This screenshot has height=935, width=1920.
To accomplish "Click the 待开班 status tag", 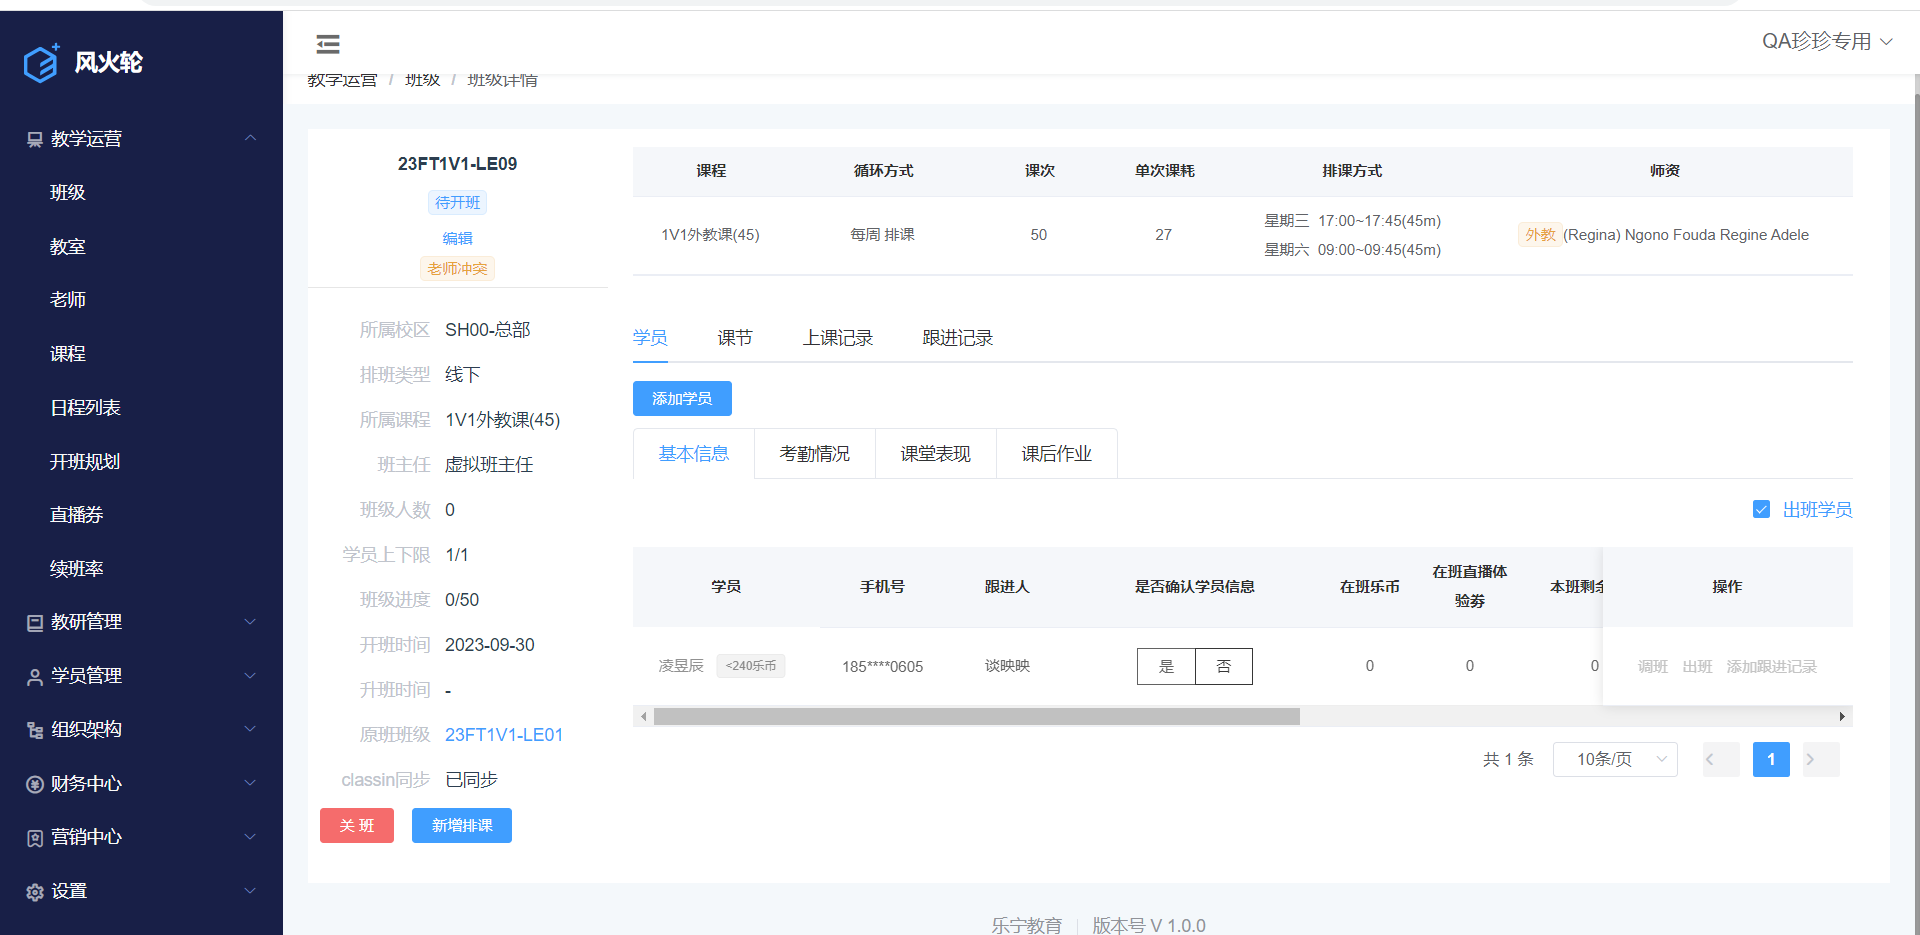I will (x=458, y=203).
